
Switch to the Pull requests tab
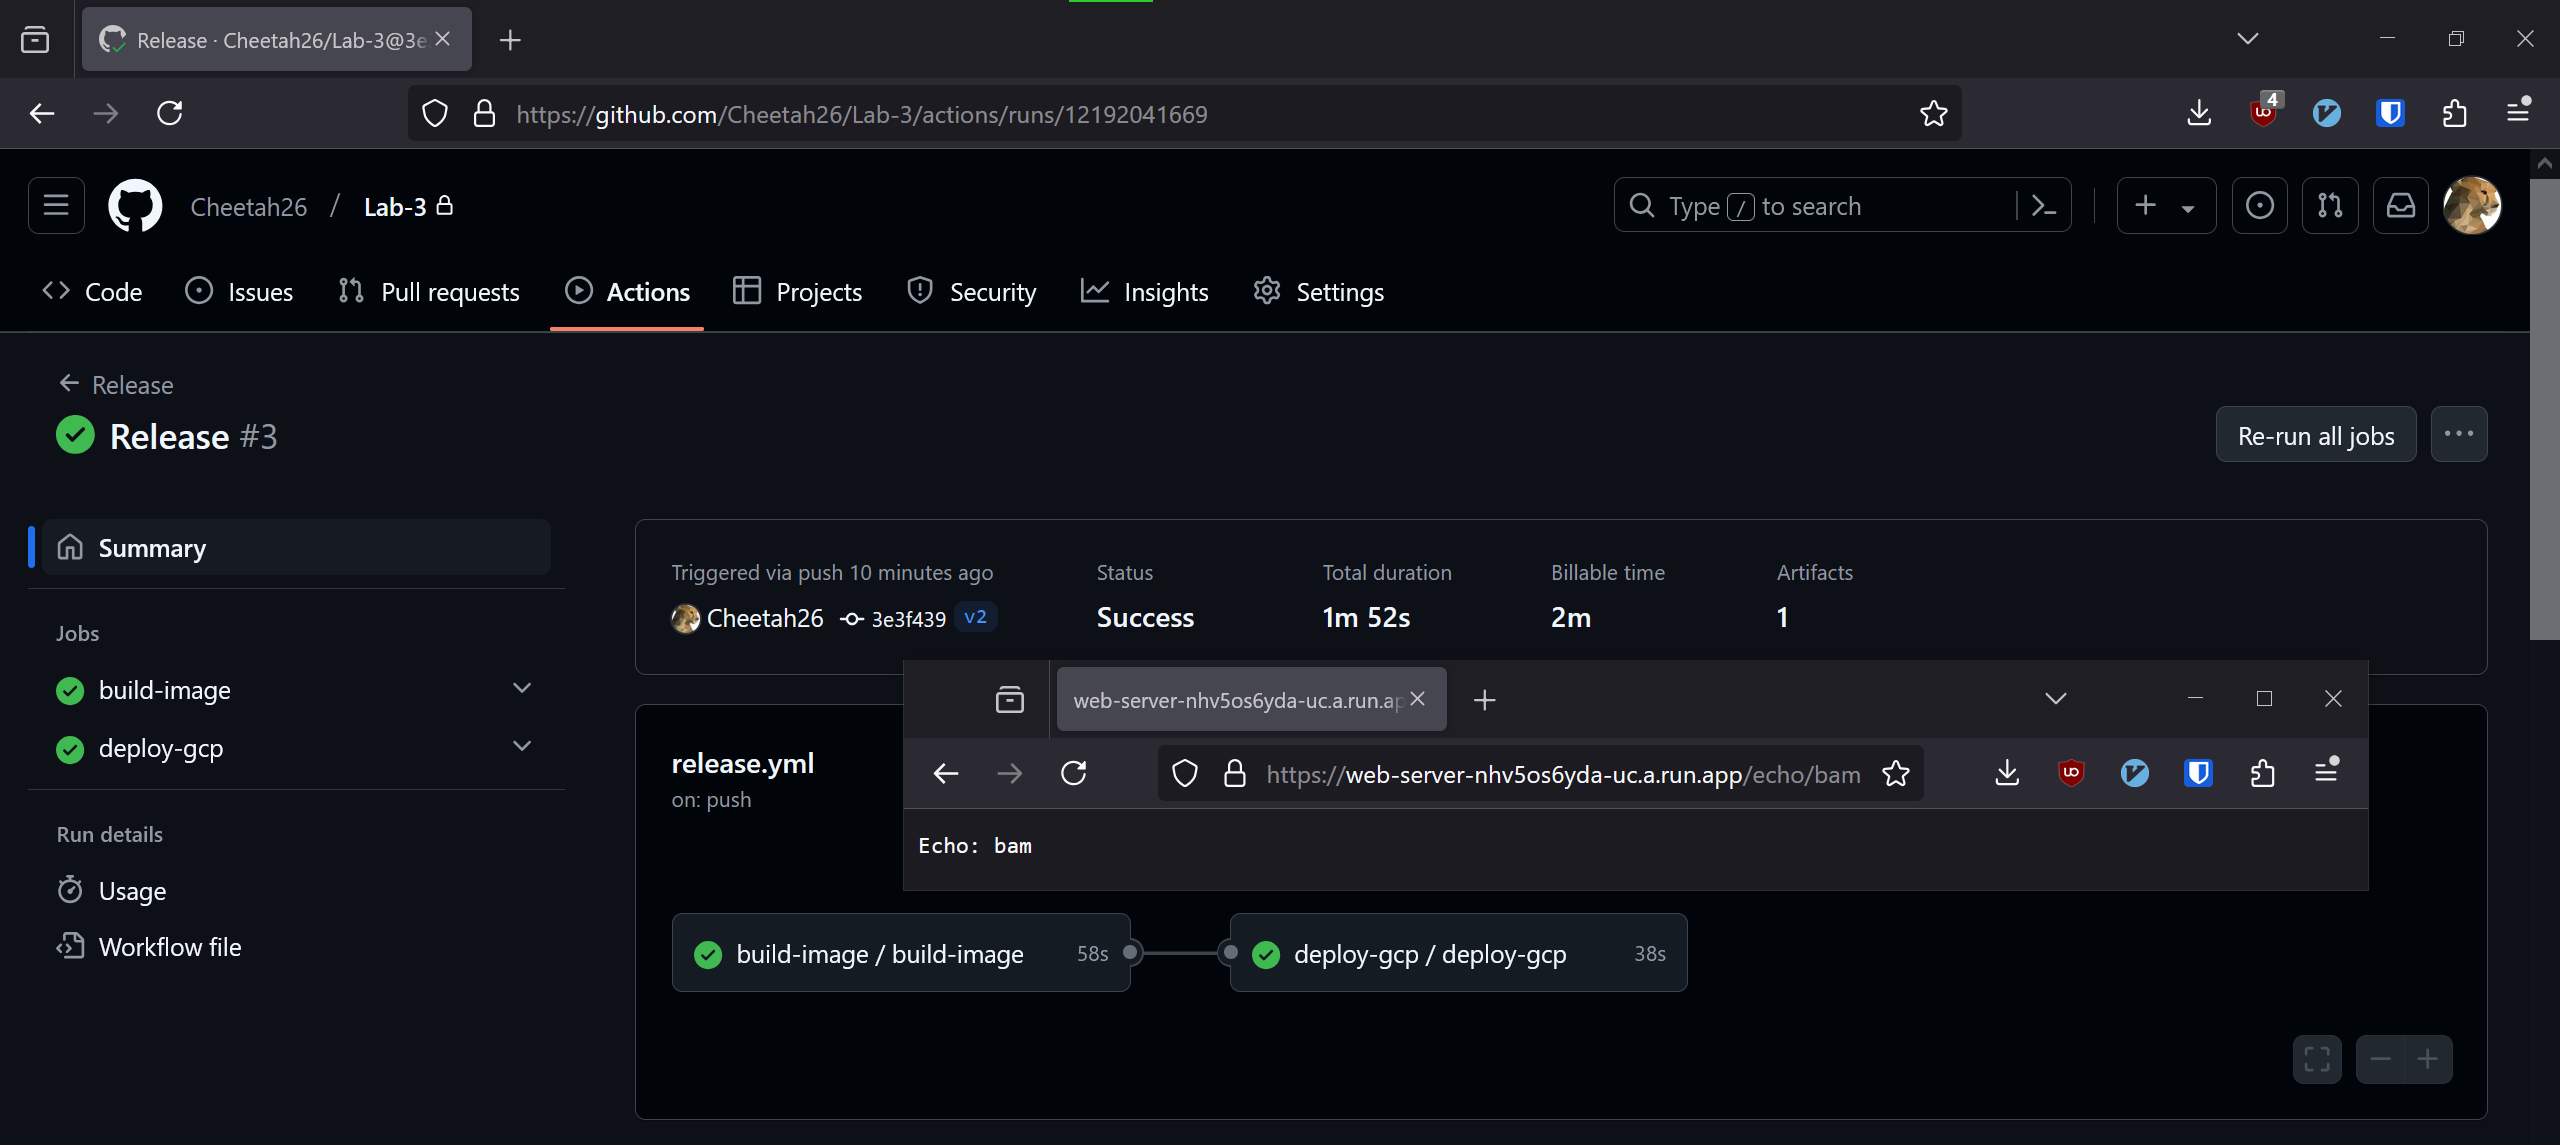430,292
